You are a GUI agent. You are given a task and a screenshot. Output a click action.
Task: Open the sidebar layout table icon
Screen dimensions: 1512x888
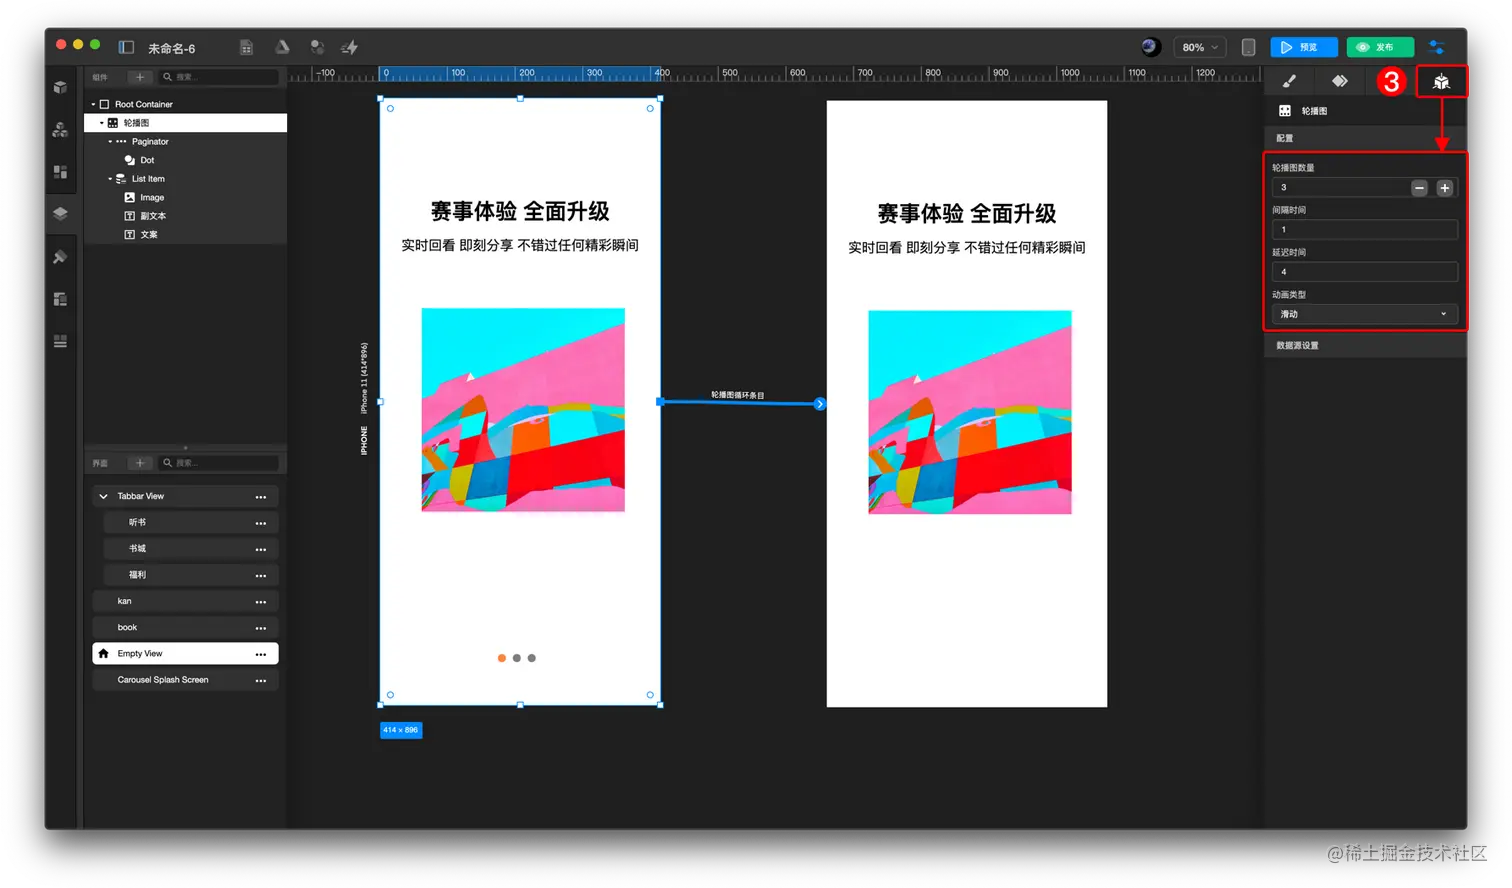(x=60, y=299)
